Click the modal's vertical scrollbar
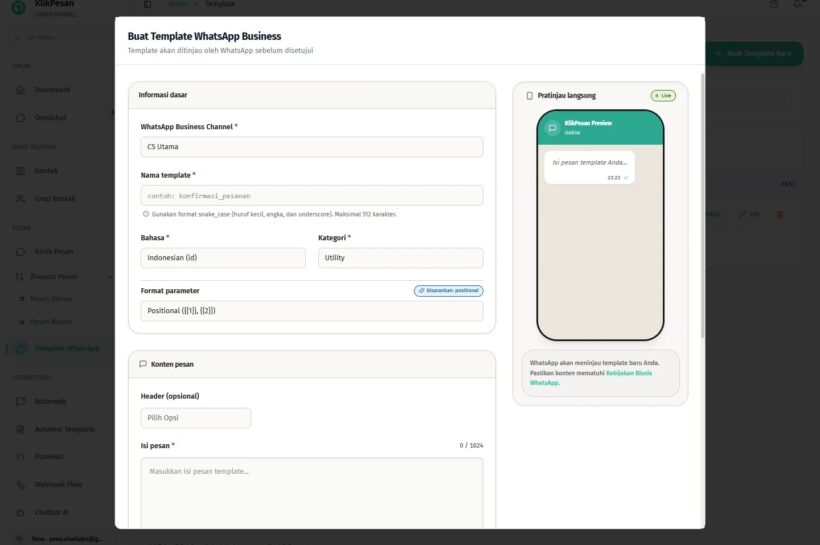 click(x=702, y=200)
